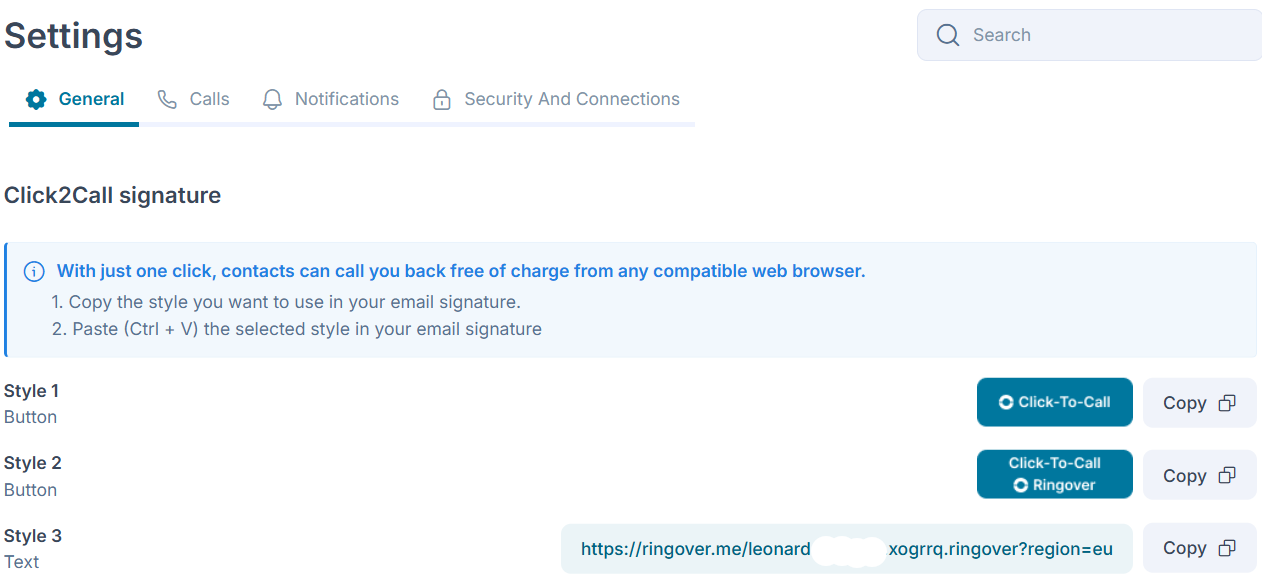The width and height of the screenshot is (1262, 576).
Task: Click the copy icon for Style 3
Action: tap(1227, 548)
